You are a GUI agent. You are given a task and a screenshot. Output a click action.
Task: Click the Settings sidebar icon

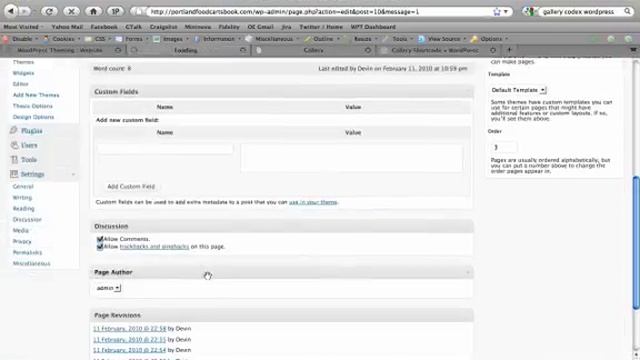click(14, 174)
